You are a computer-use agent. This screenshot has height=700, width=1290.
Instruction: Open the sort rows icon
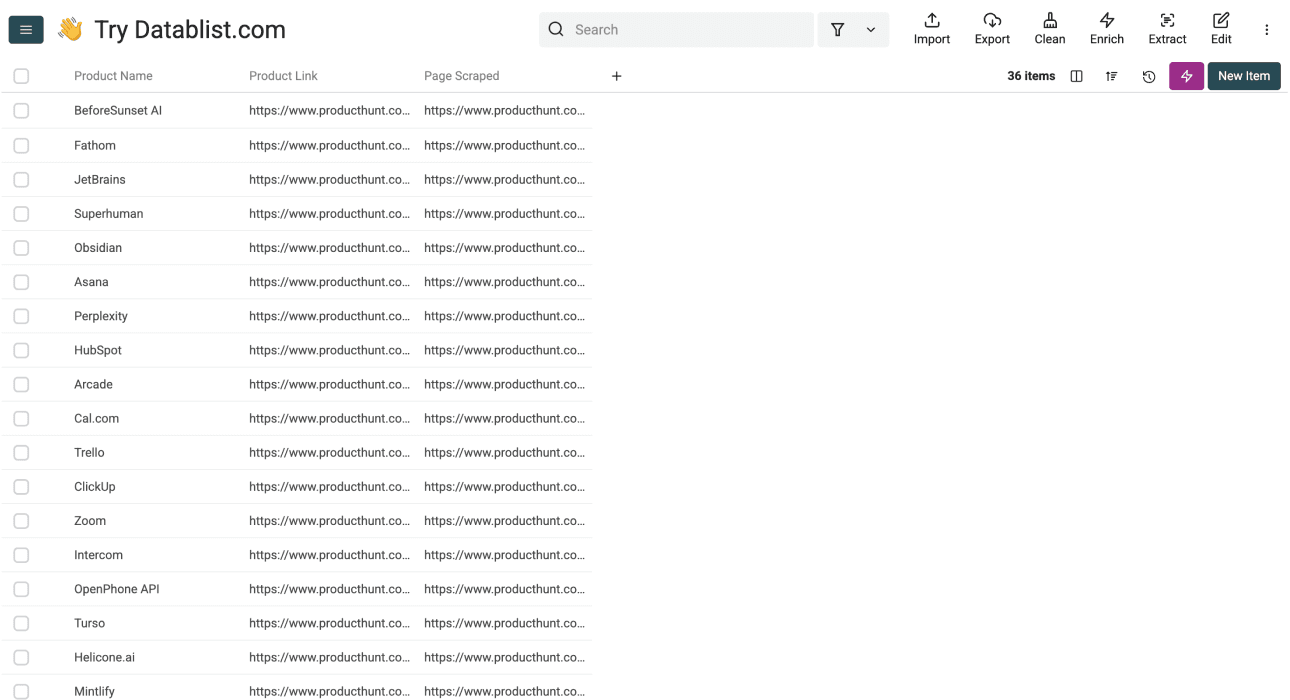[x=1111, y=76]
